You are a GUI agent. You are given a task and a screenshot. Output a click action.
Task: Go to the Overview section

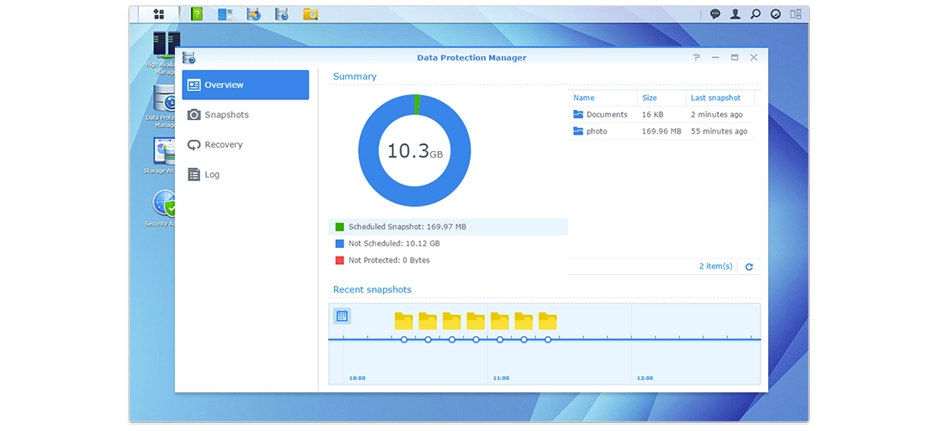[x=246, y=85]
